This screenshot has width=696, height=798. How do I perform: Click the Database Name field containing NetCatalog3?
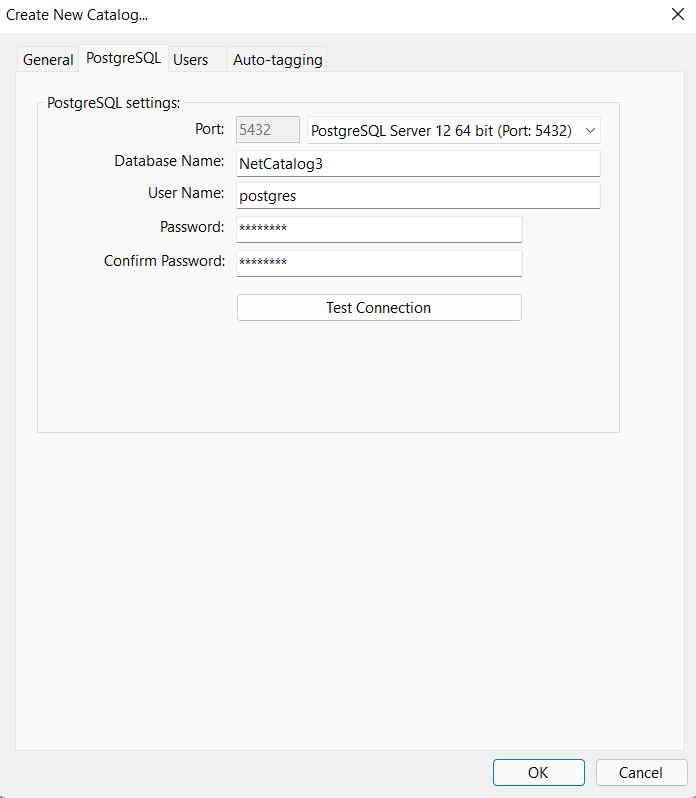(418, 163)
